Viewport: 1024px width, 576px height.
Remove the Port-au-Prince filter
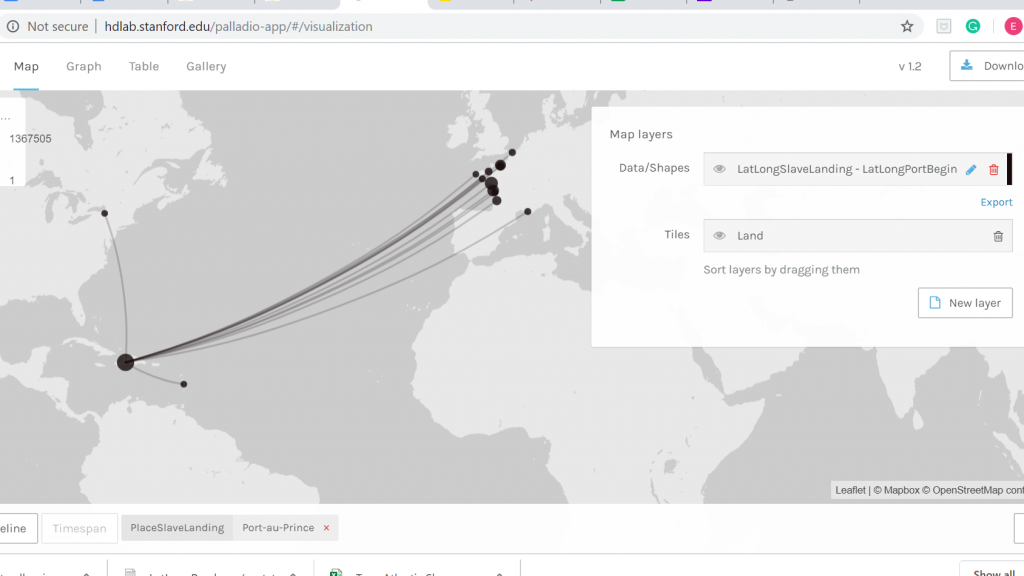tap(326, 528)
